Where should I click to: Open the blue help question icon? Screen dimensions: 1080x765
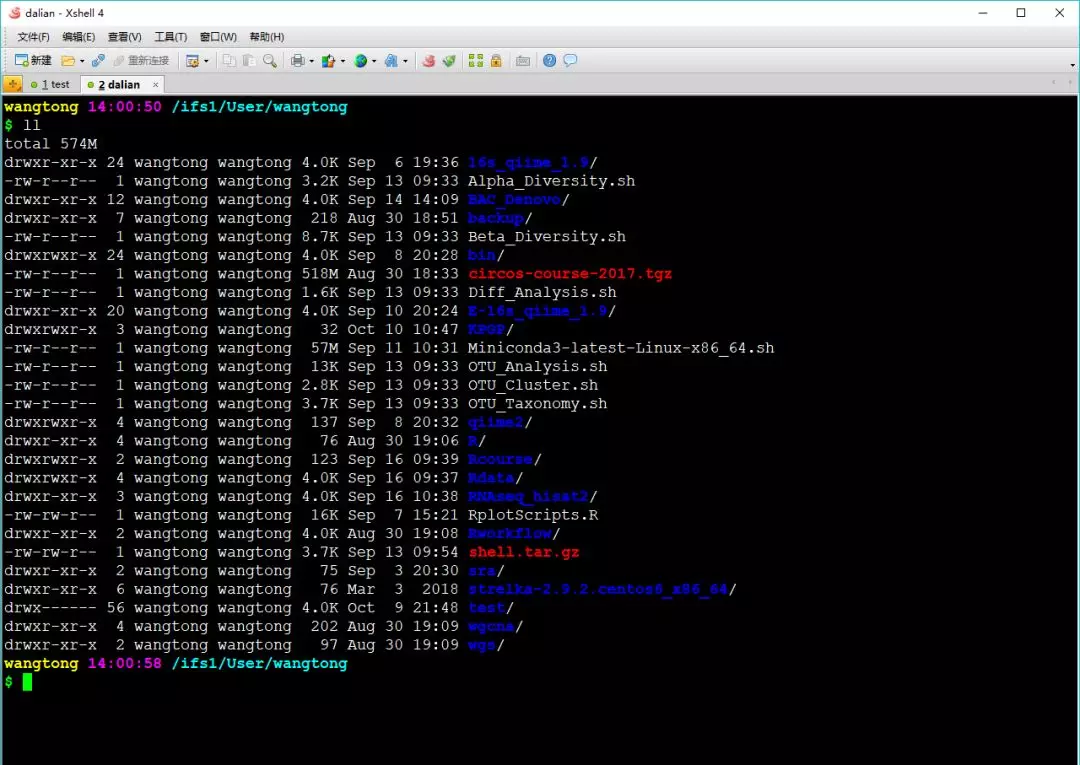pos(549,61)
